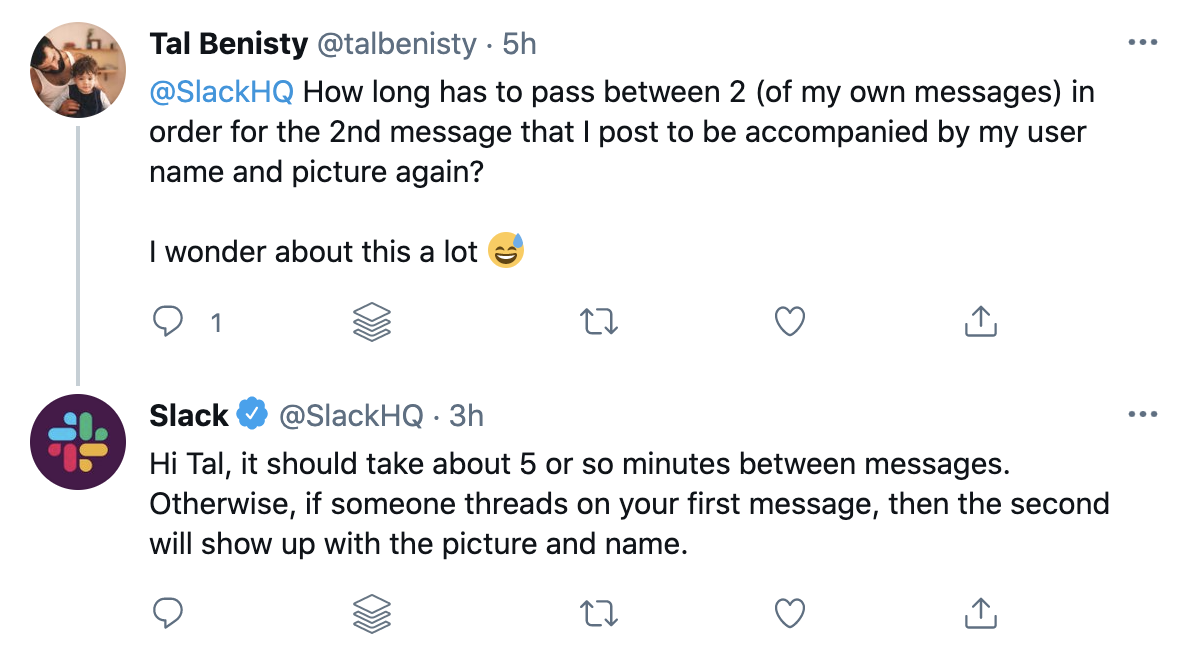
Task: Open more options menu for Slack's tweet
Action: point(1142,414)
